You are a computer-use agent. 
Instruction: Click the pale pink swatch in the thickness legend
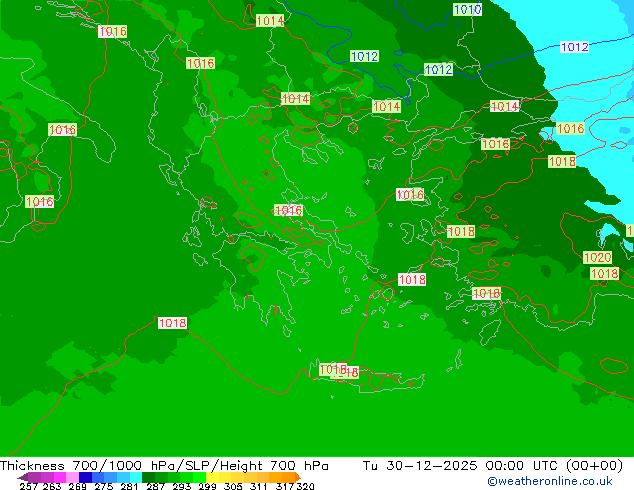click(x=72, y=477)
